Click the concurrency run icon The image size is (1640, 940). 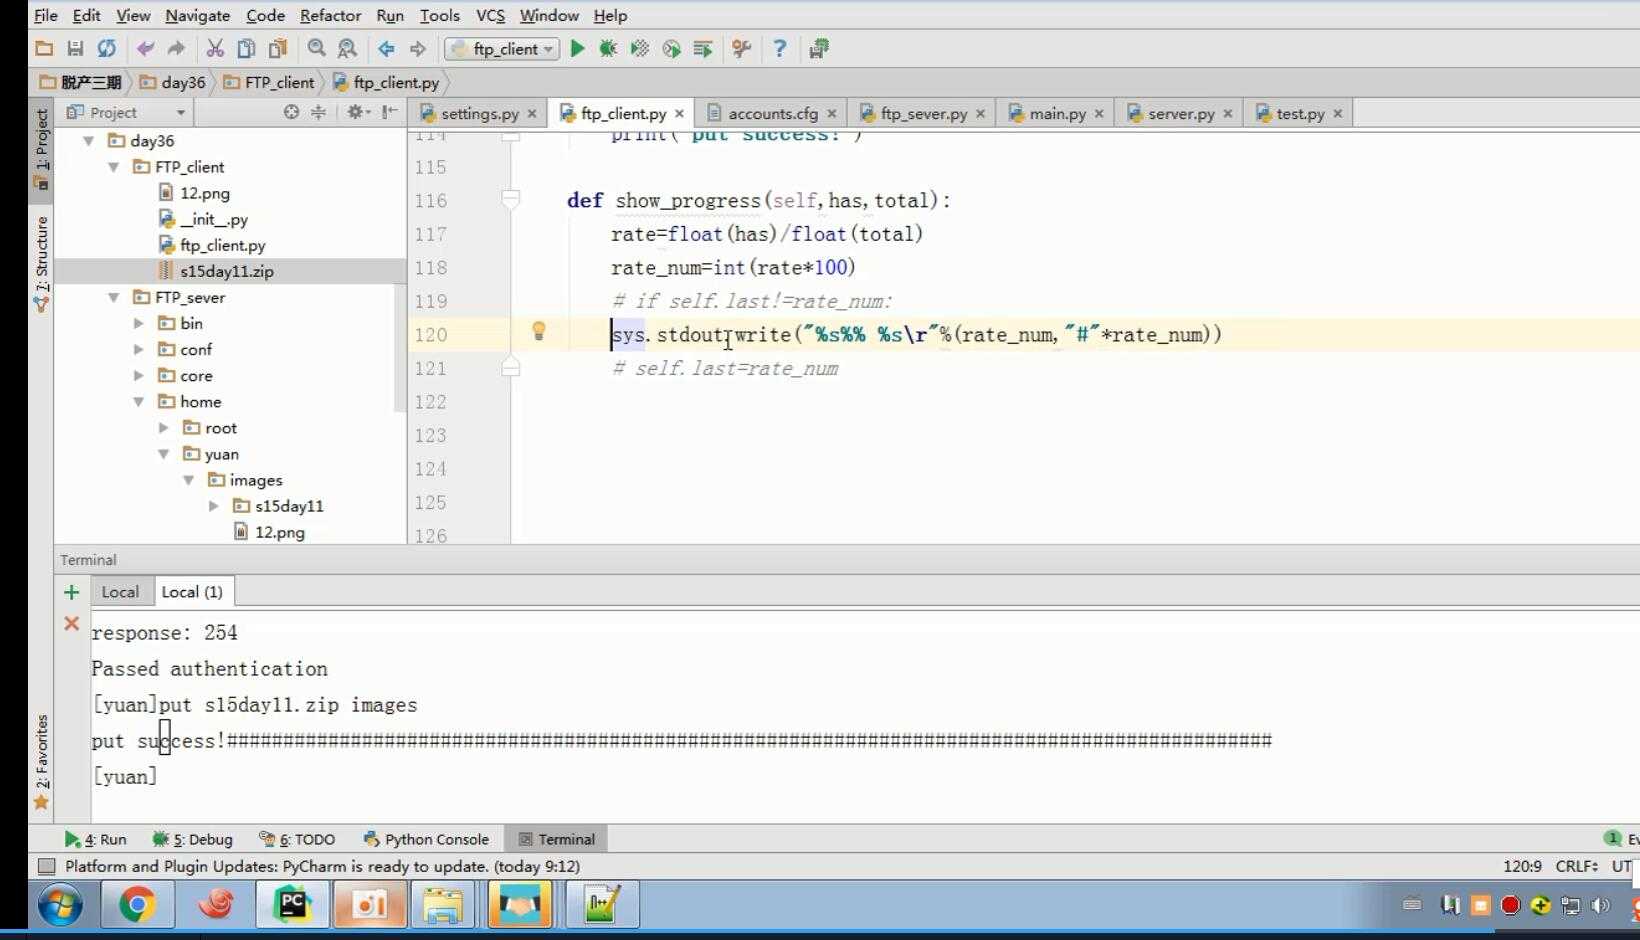(x=703, y=48)
